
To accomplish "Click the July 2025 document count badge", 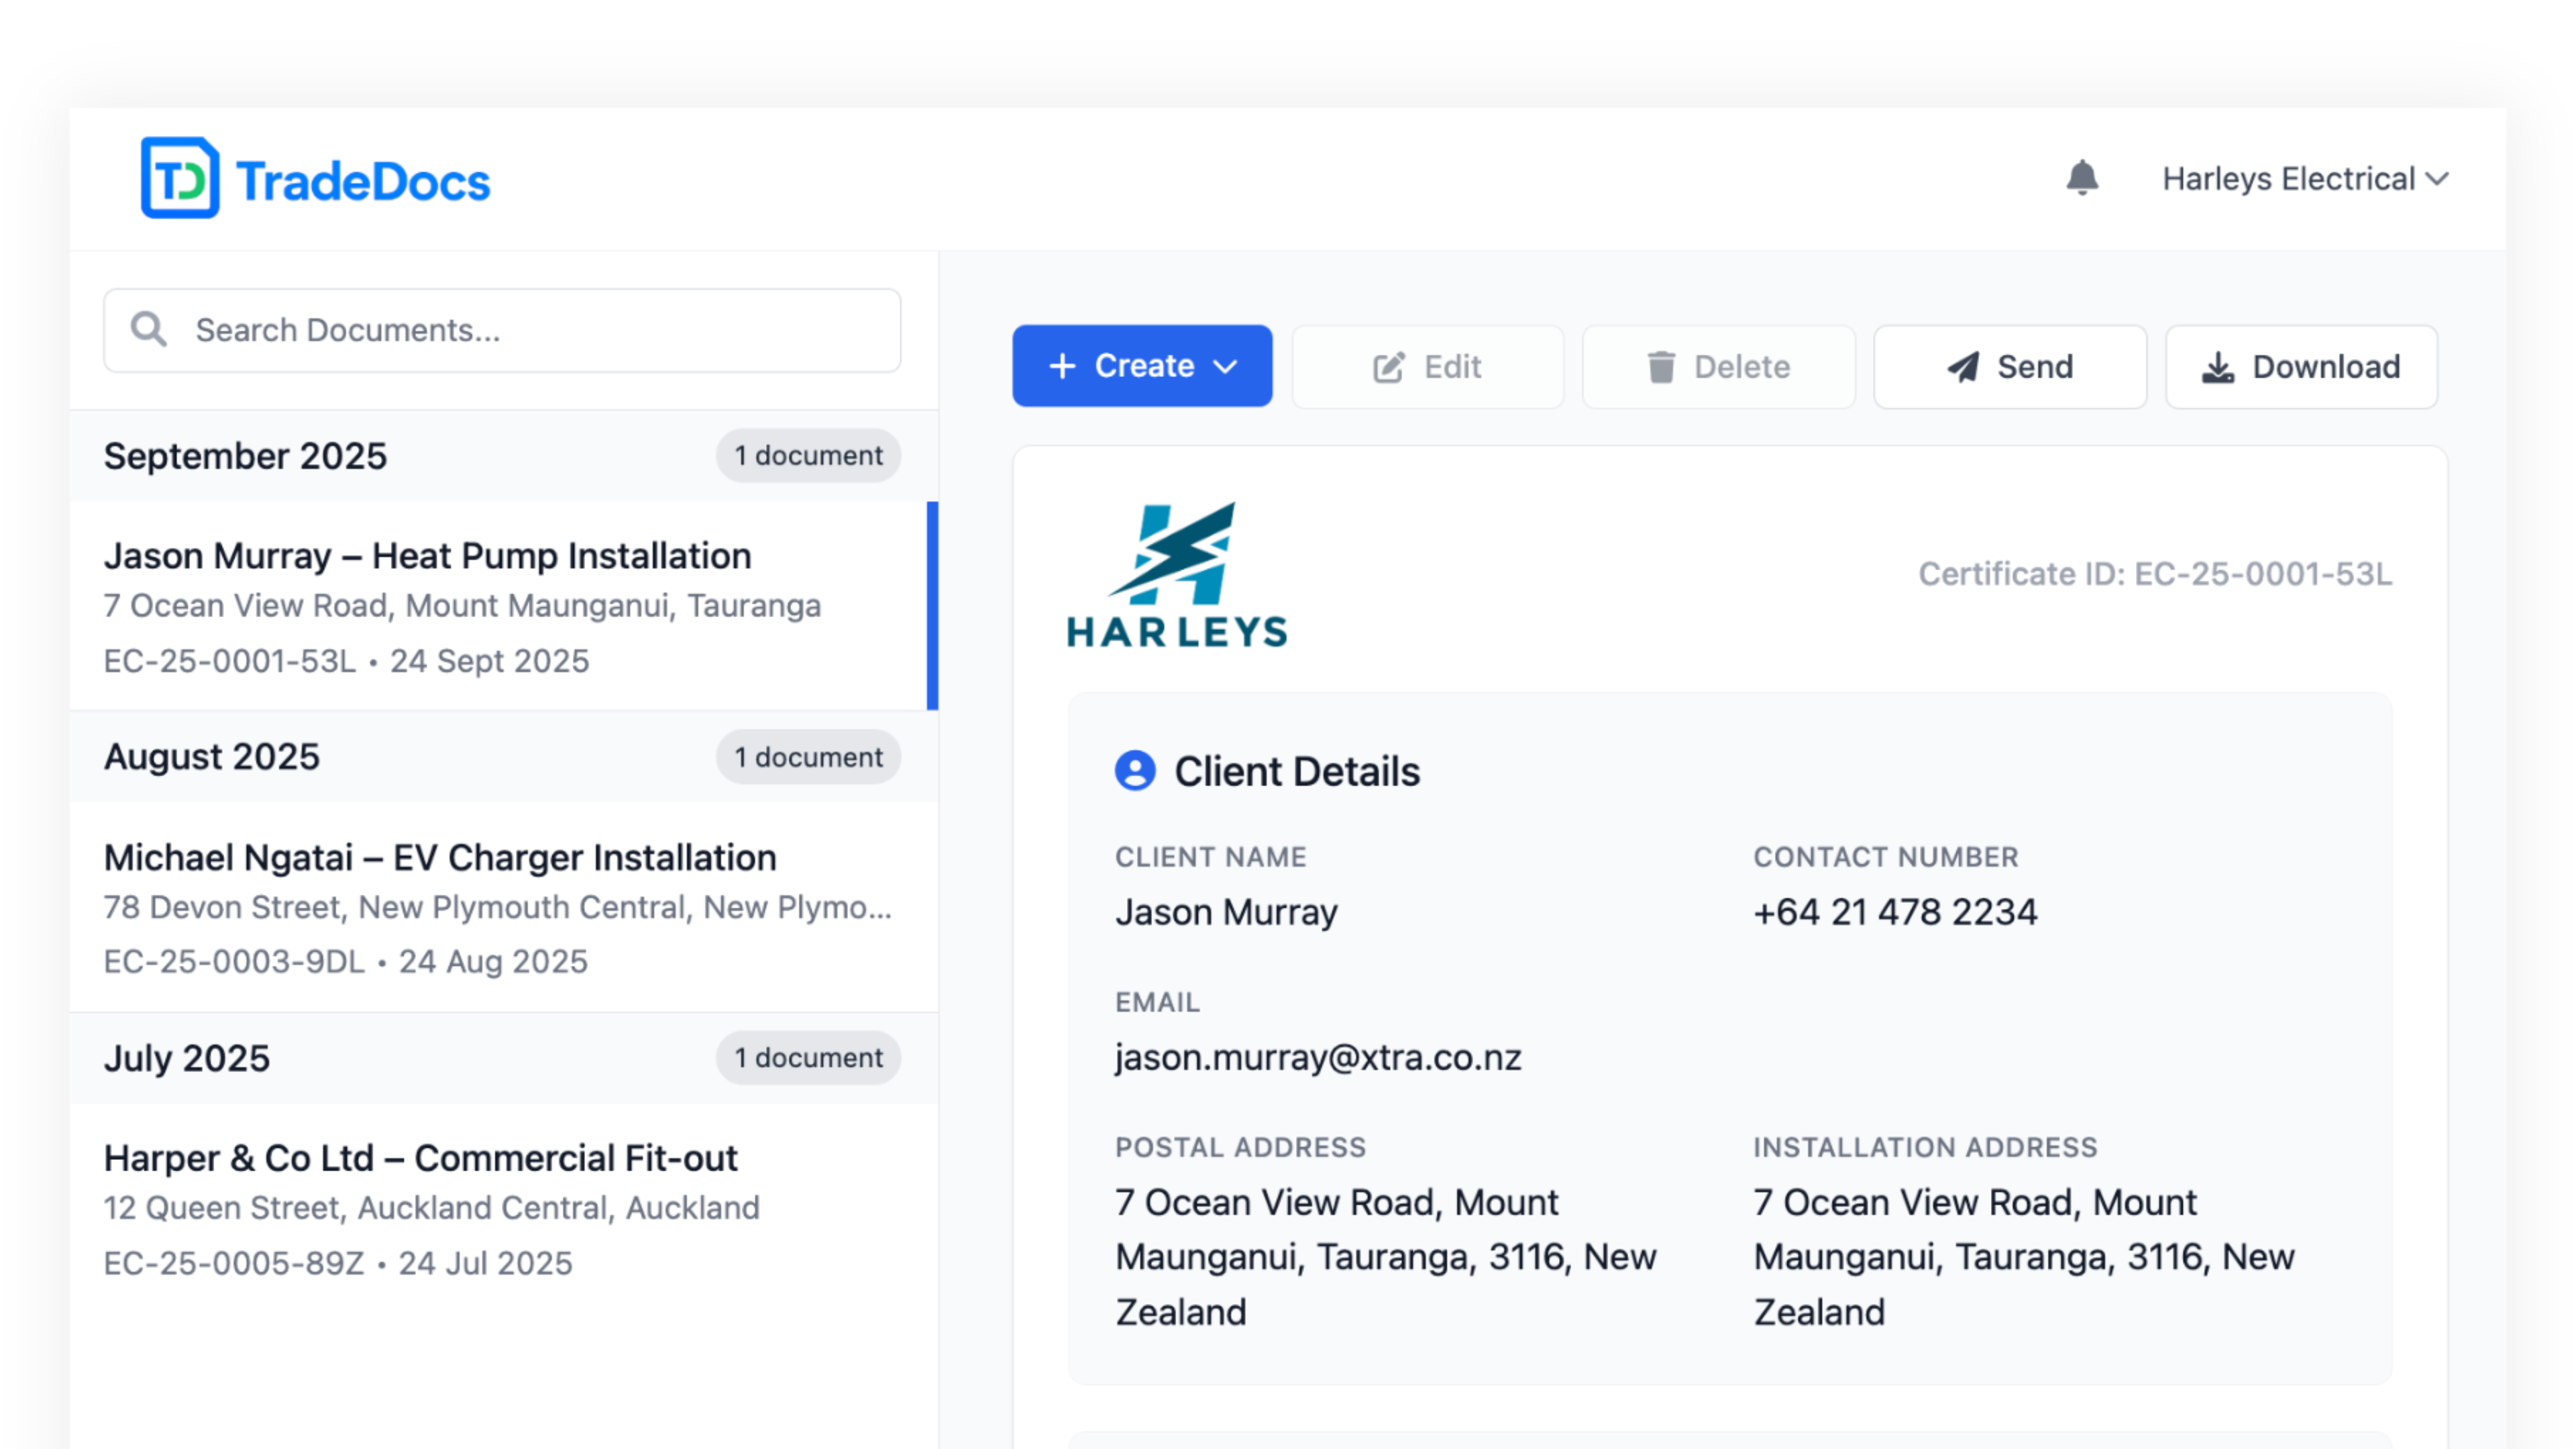I will 808,1058.
